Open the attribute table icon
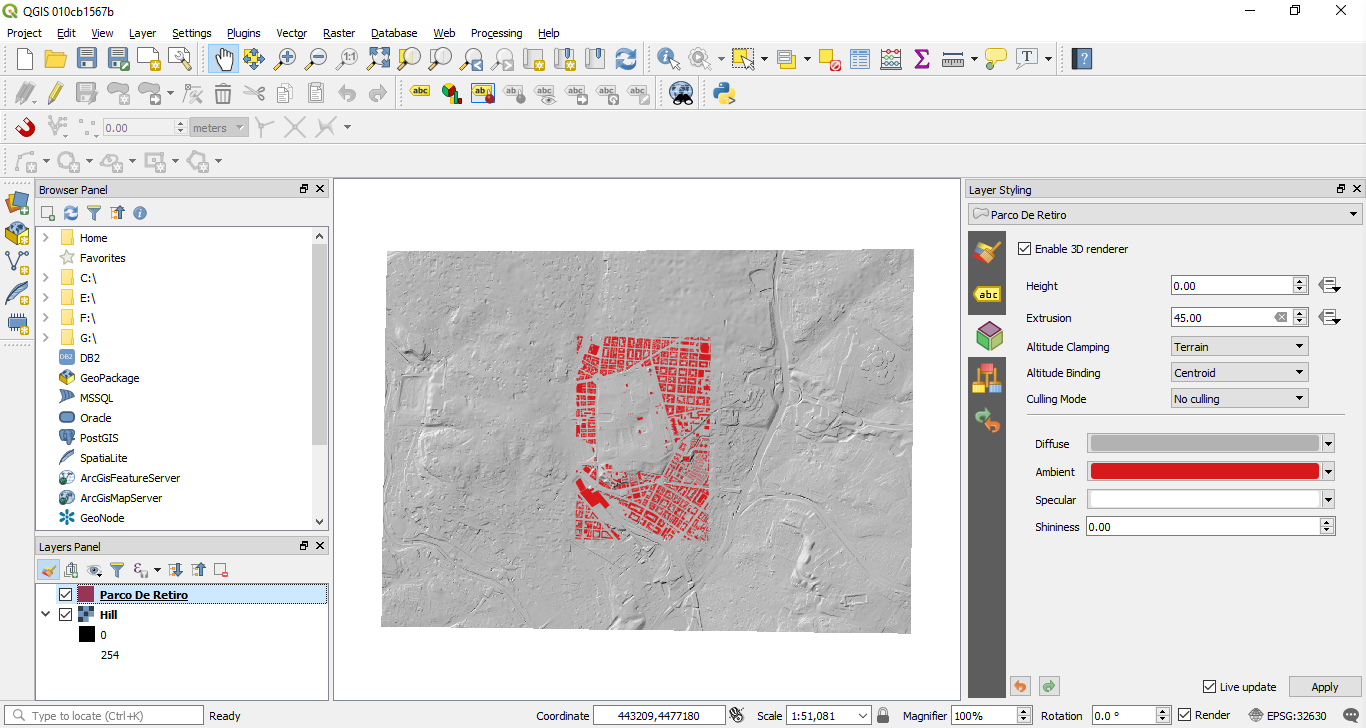The height and width of the screenshot is (728, 1366). pos(860,59)
